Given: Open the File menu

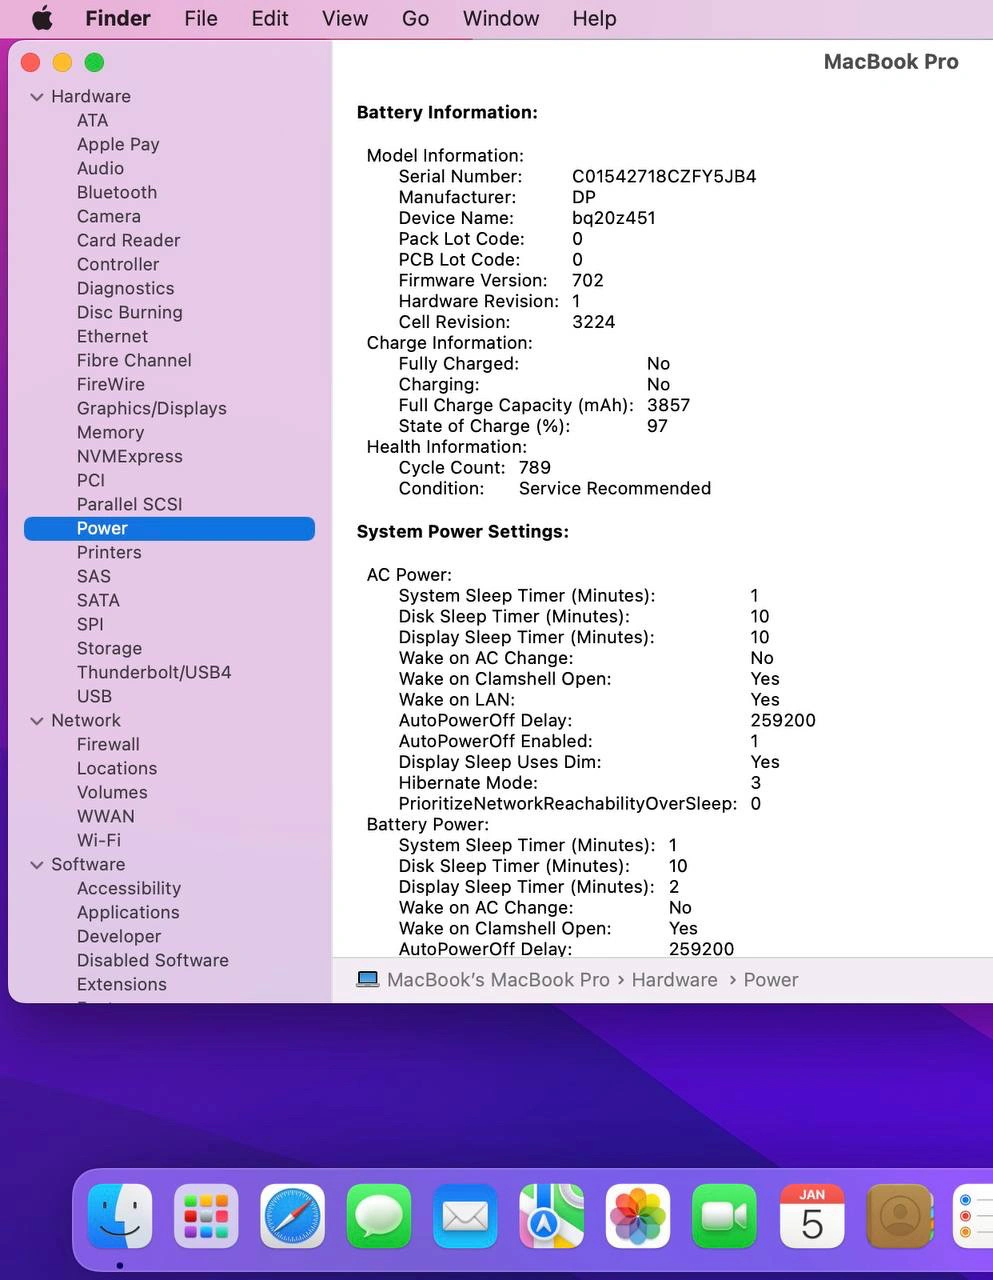Looking at the screenshot, I should click(x=200, y=18).
